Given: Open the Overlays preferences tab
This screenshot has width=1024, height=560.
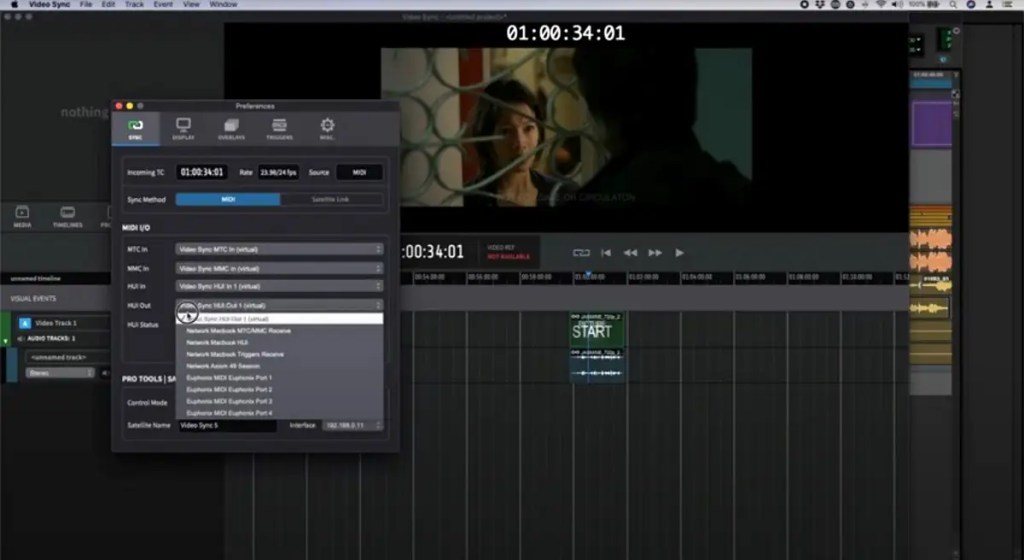Looking at the screenshot, I should [231, 129].
